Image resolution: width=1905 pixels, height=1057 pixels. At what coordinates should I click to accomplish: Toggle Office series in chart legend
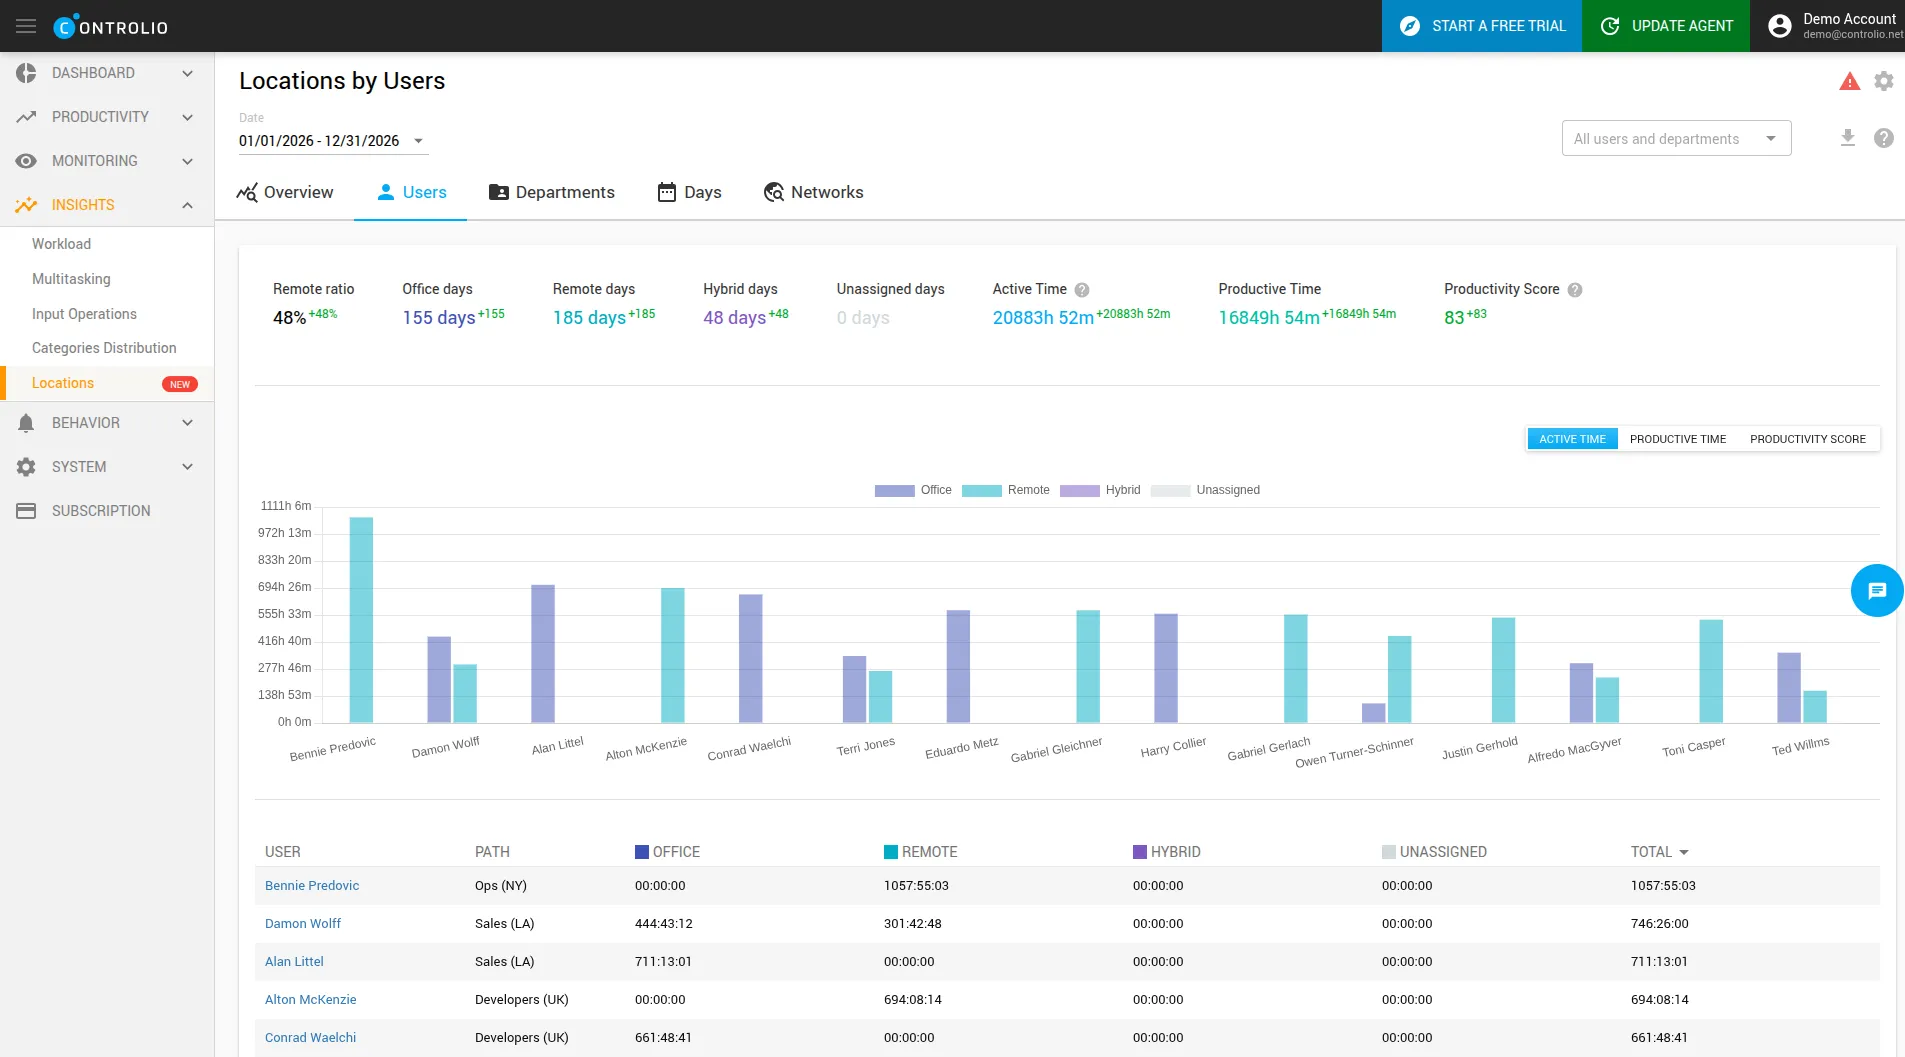coord(913,490)
